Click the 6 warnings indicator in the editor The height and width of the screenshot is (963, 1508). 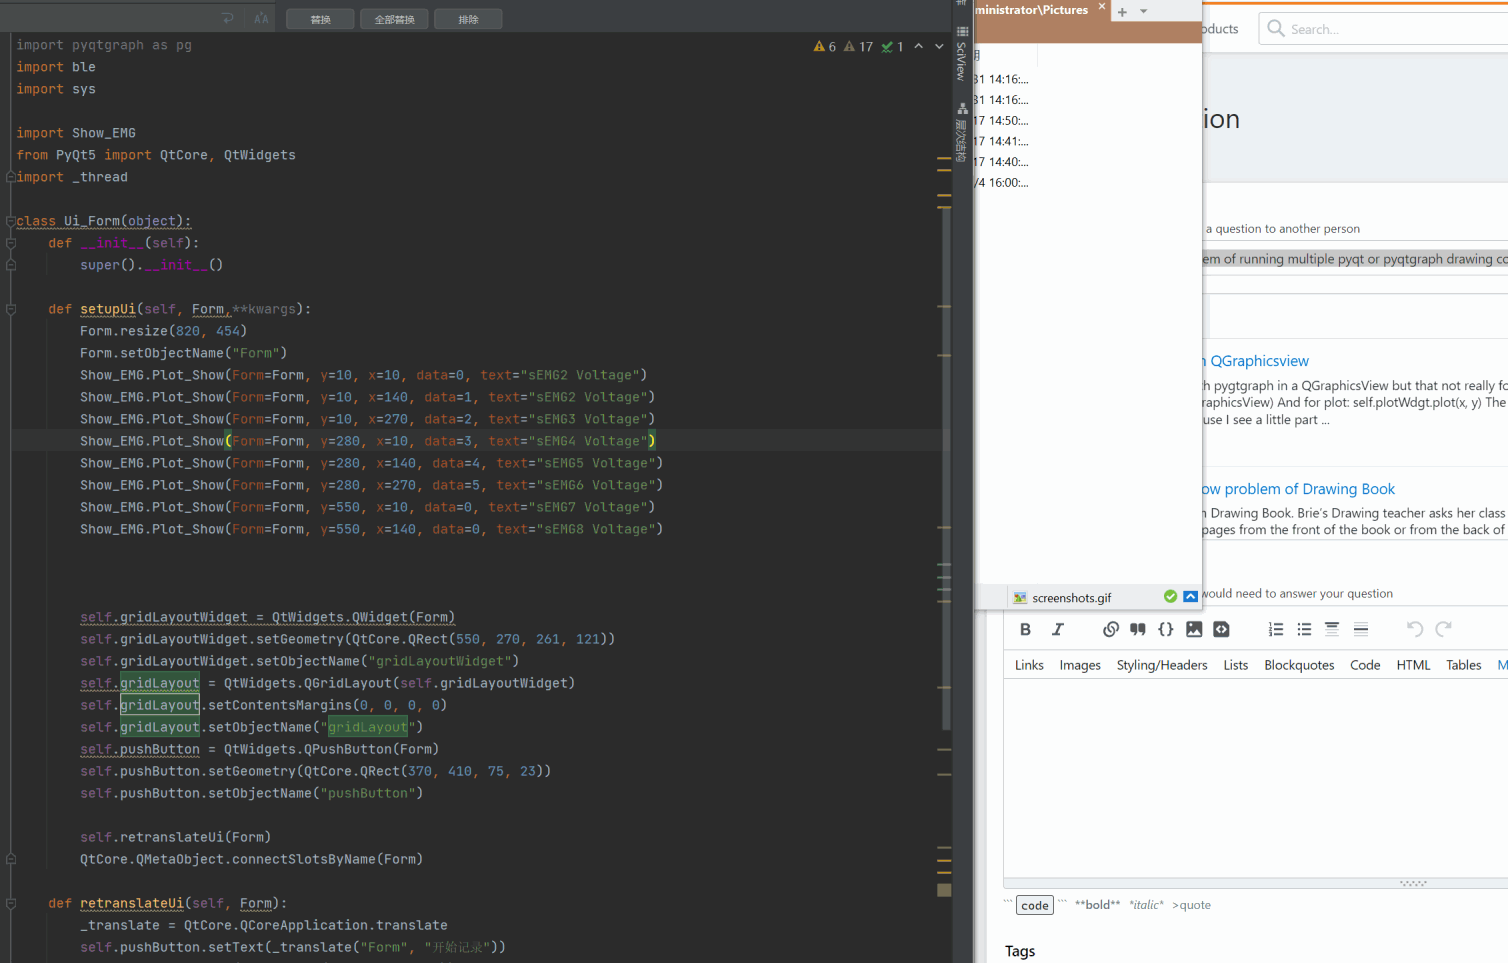point(825,46)
